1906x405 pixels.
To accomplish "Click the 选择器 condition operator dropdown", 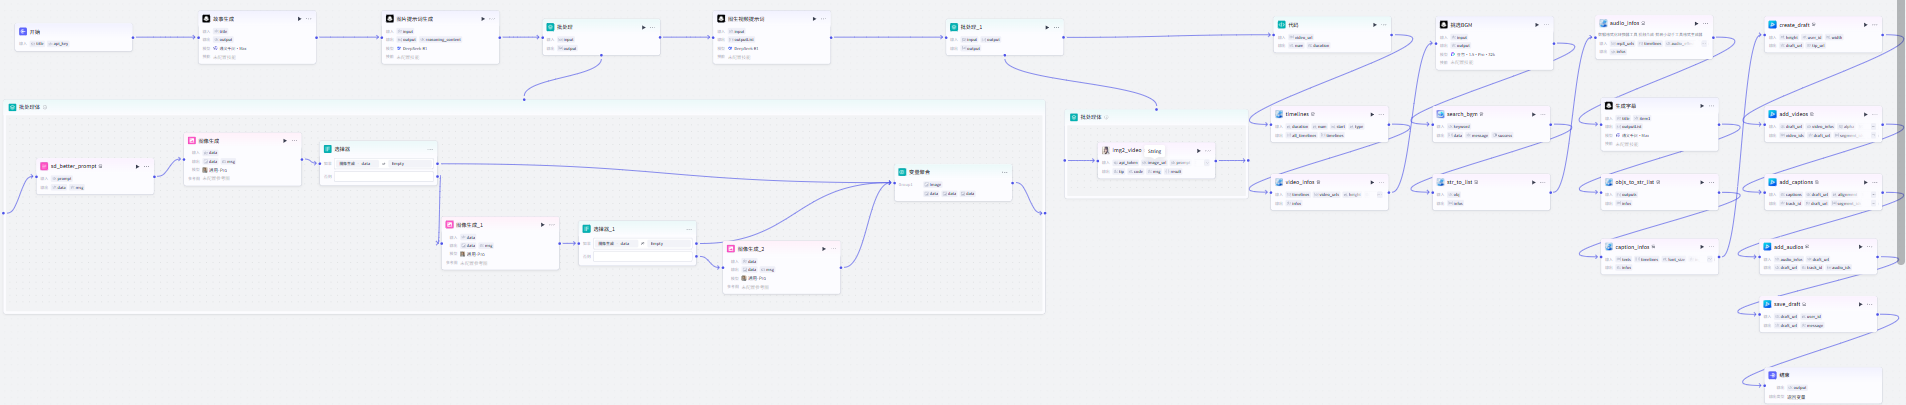I will (383, 163).
